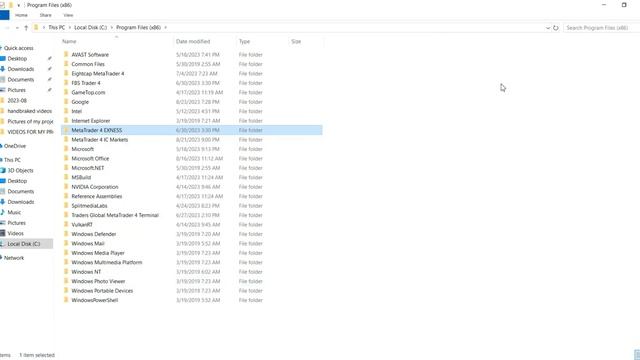Open the View ribbon tab

pos(68,15)
